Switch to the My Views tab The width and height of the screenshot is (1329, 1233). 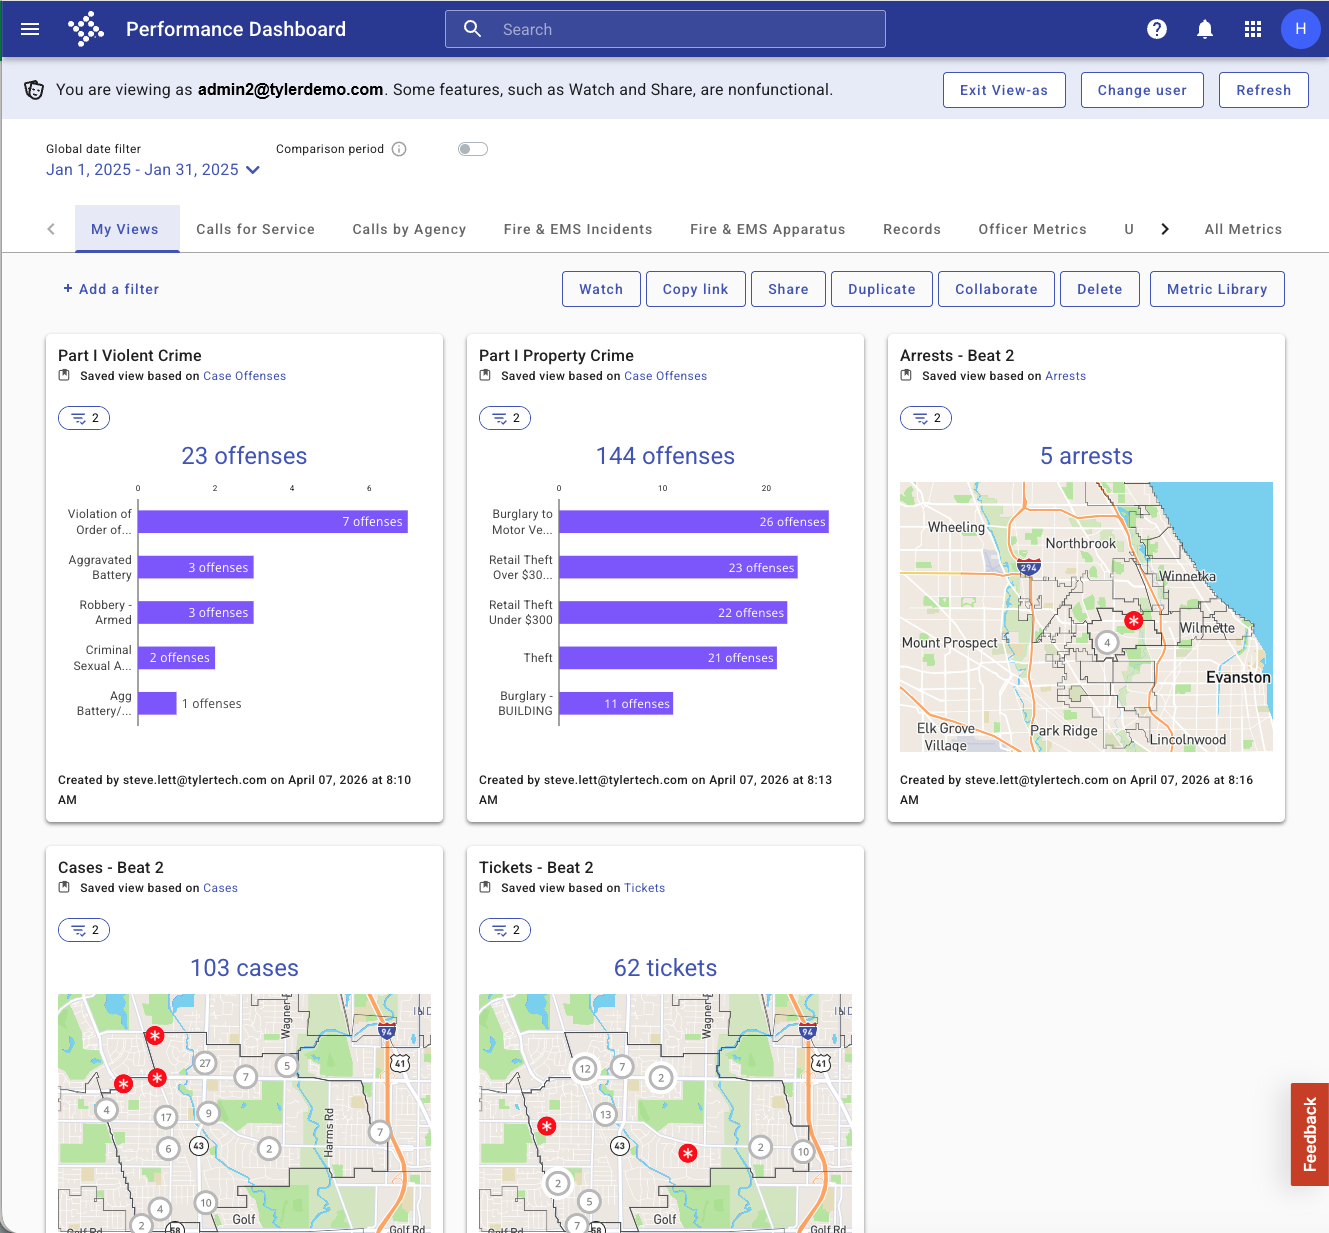pyautogui.click(x=125, y=229)
